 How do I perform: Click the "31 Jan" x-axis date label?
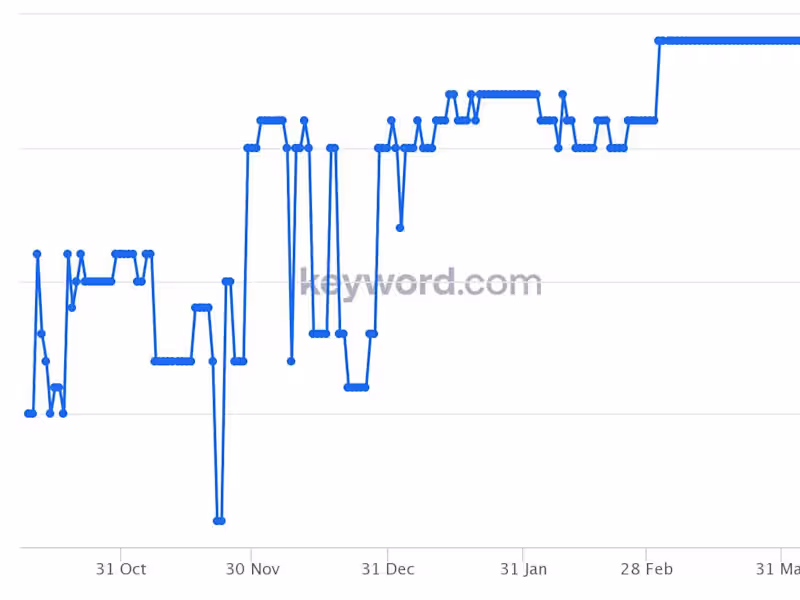[x=523, y=569]
